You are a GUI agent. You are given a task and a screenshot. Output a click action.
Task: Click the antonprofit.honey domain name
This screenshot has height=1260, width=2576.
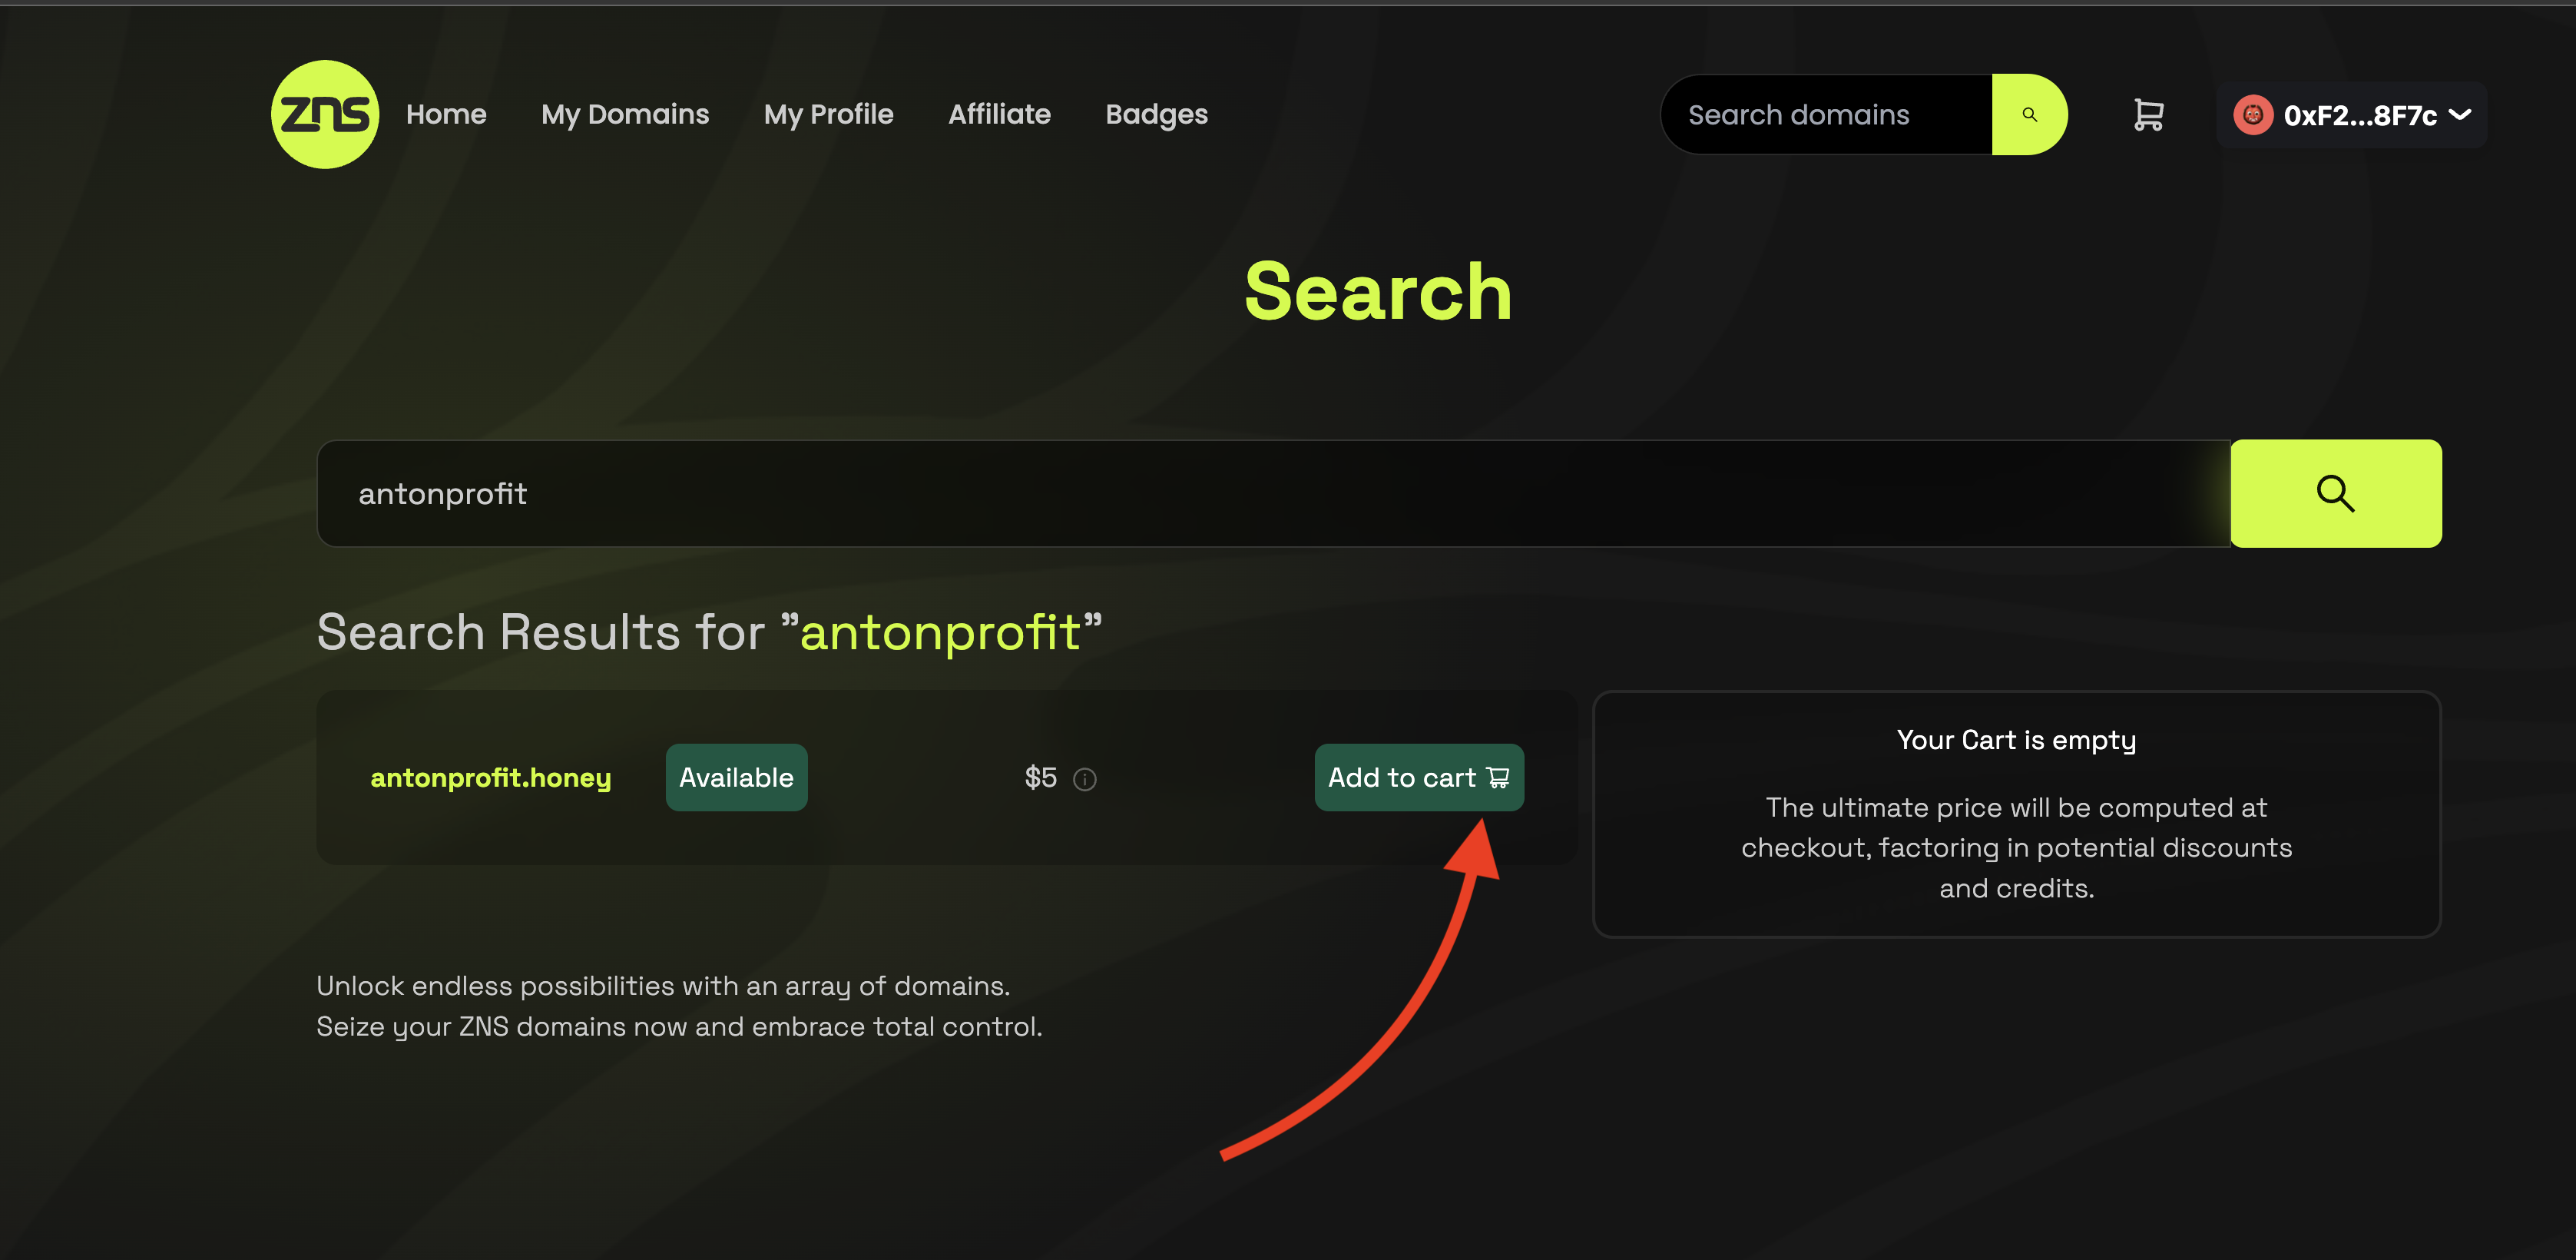490,778
